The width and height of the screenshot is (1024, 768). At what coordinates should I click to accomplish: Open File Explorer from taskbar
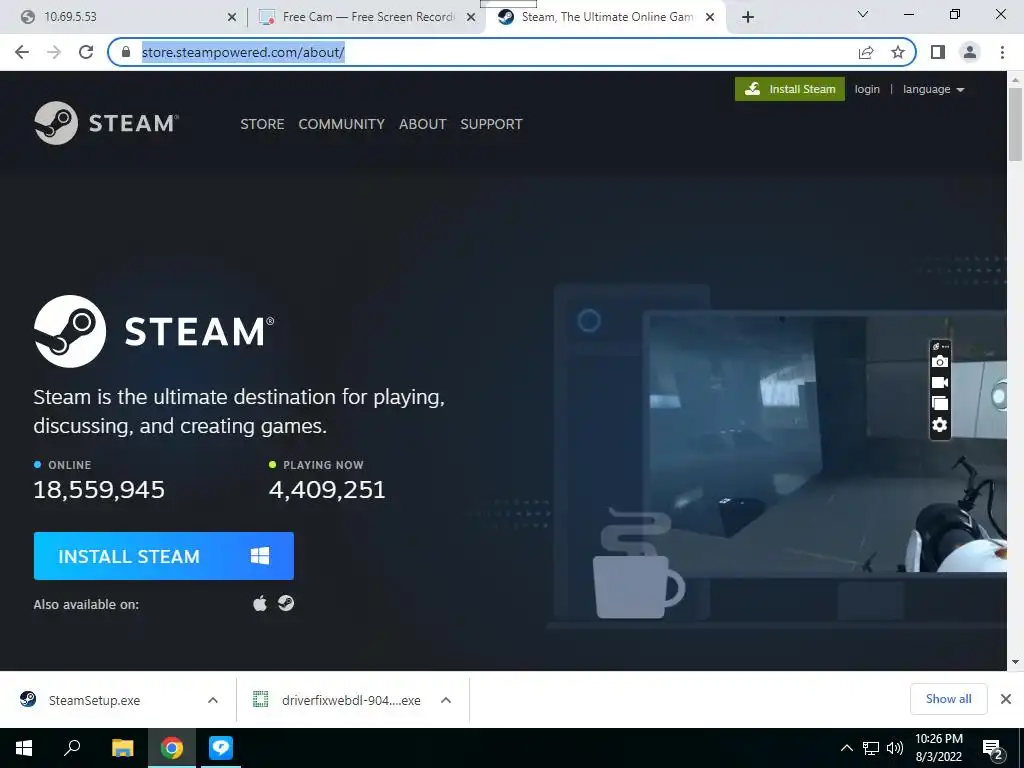pos(122,748)
